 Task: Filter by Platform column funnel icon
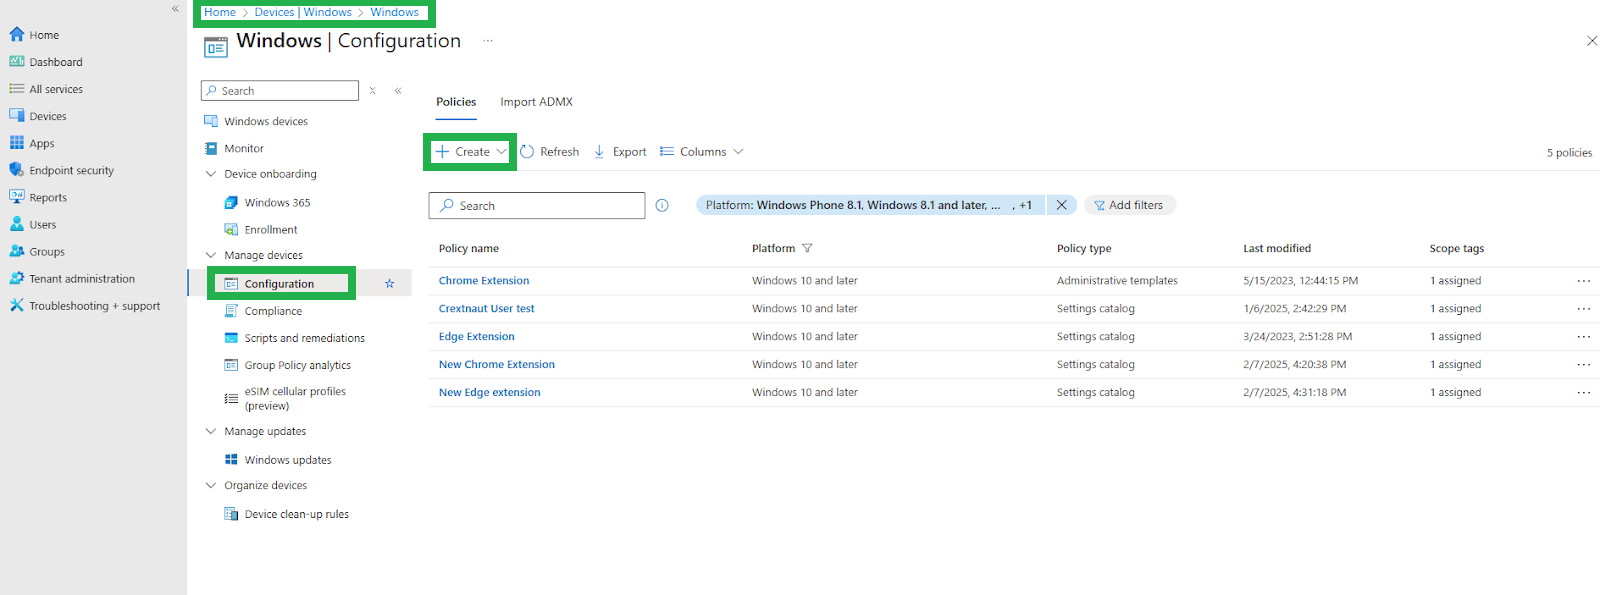807,248
